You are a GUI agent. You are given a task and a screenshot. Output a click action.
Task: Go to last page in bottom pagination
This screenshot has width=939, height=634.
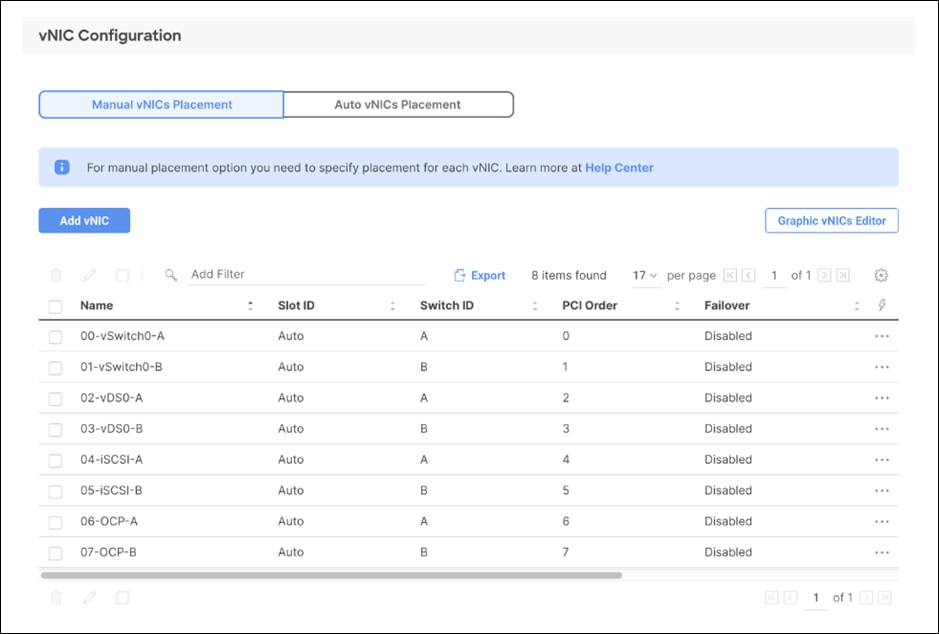click(884, 597)
